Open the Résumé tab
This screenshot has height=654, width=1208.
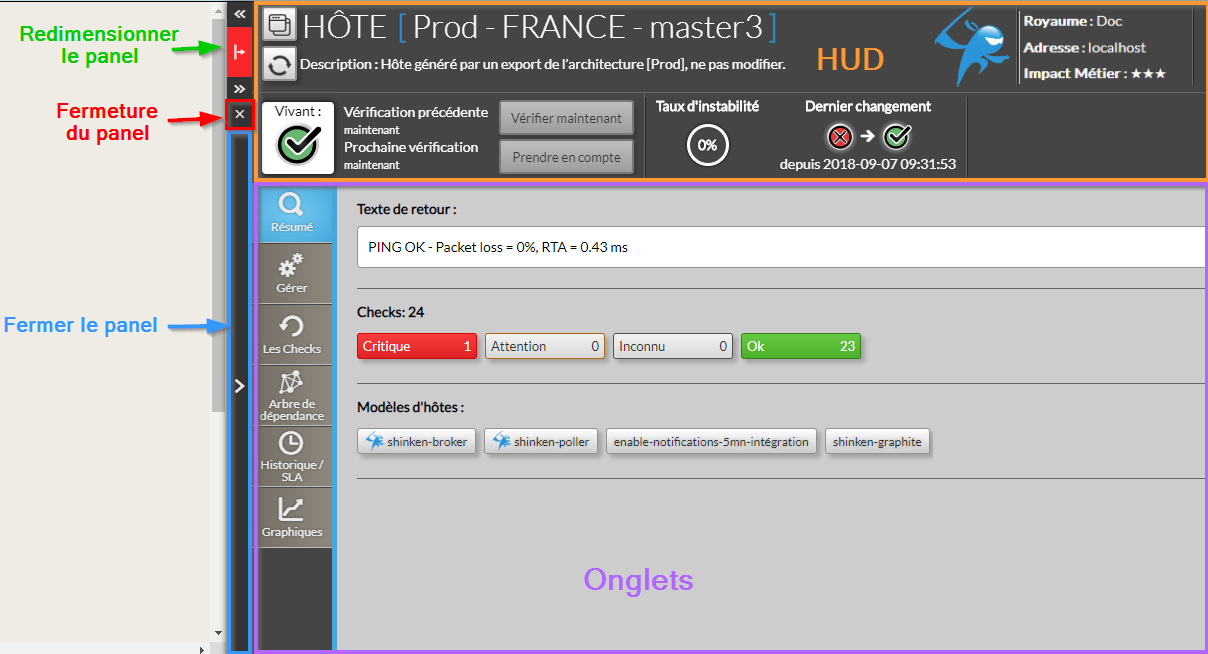pos(292,214)
